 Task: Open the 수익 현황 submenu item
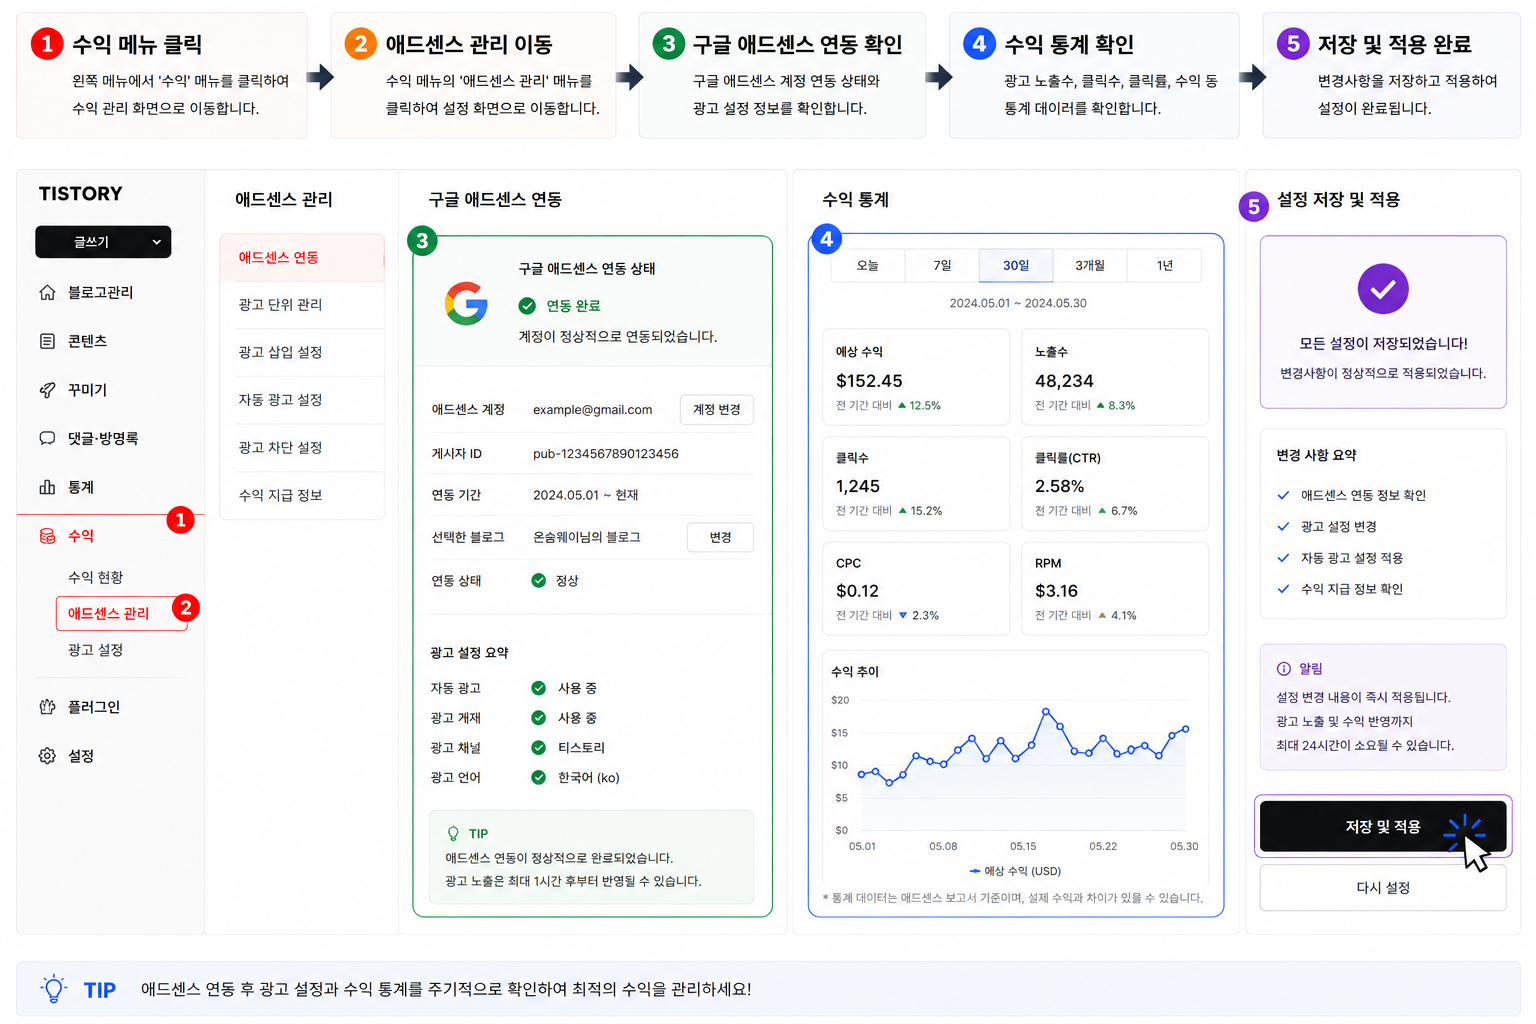click(96, 577)
